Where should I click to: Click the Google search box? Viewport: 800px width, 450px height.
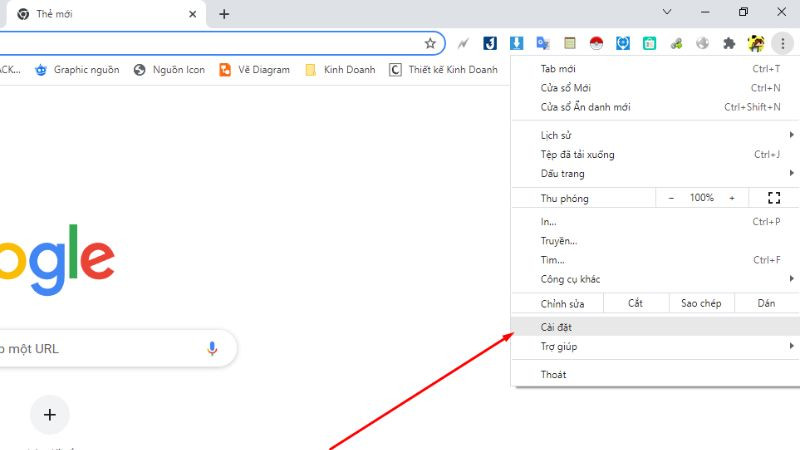pyautogui.click(x=118, y=348)
